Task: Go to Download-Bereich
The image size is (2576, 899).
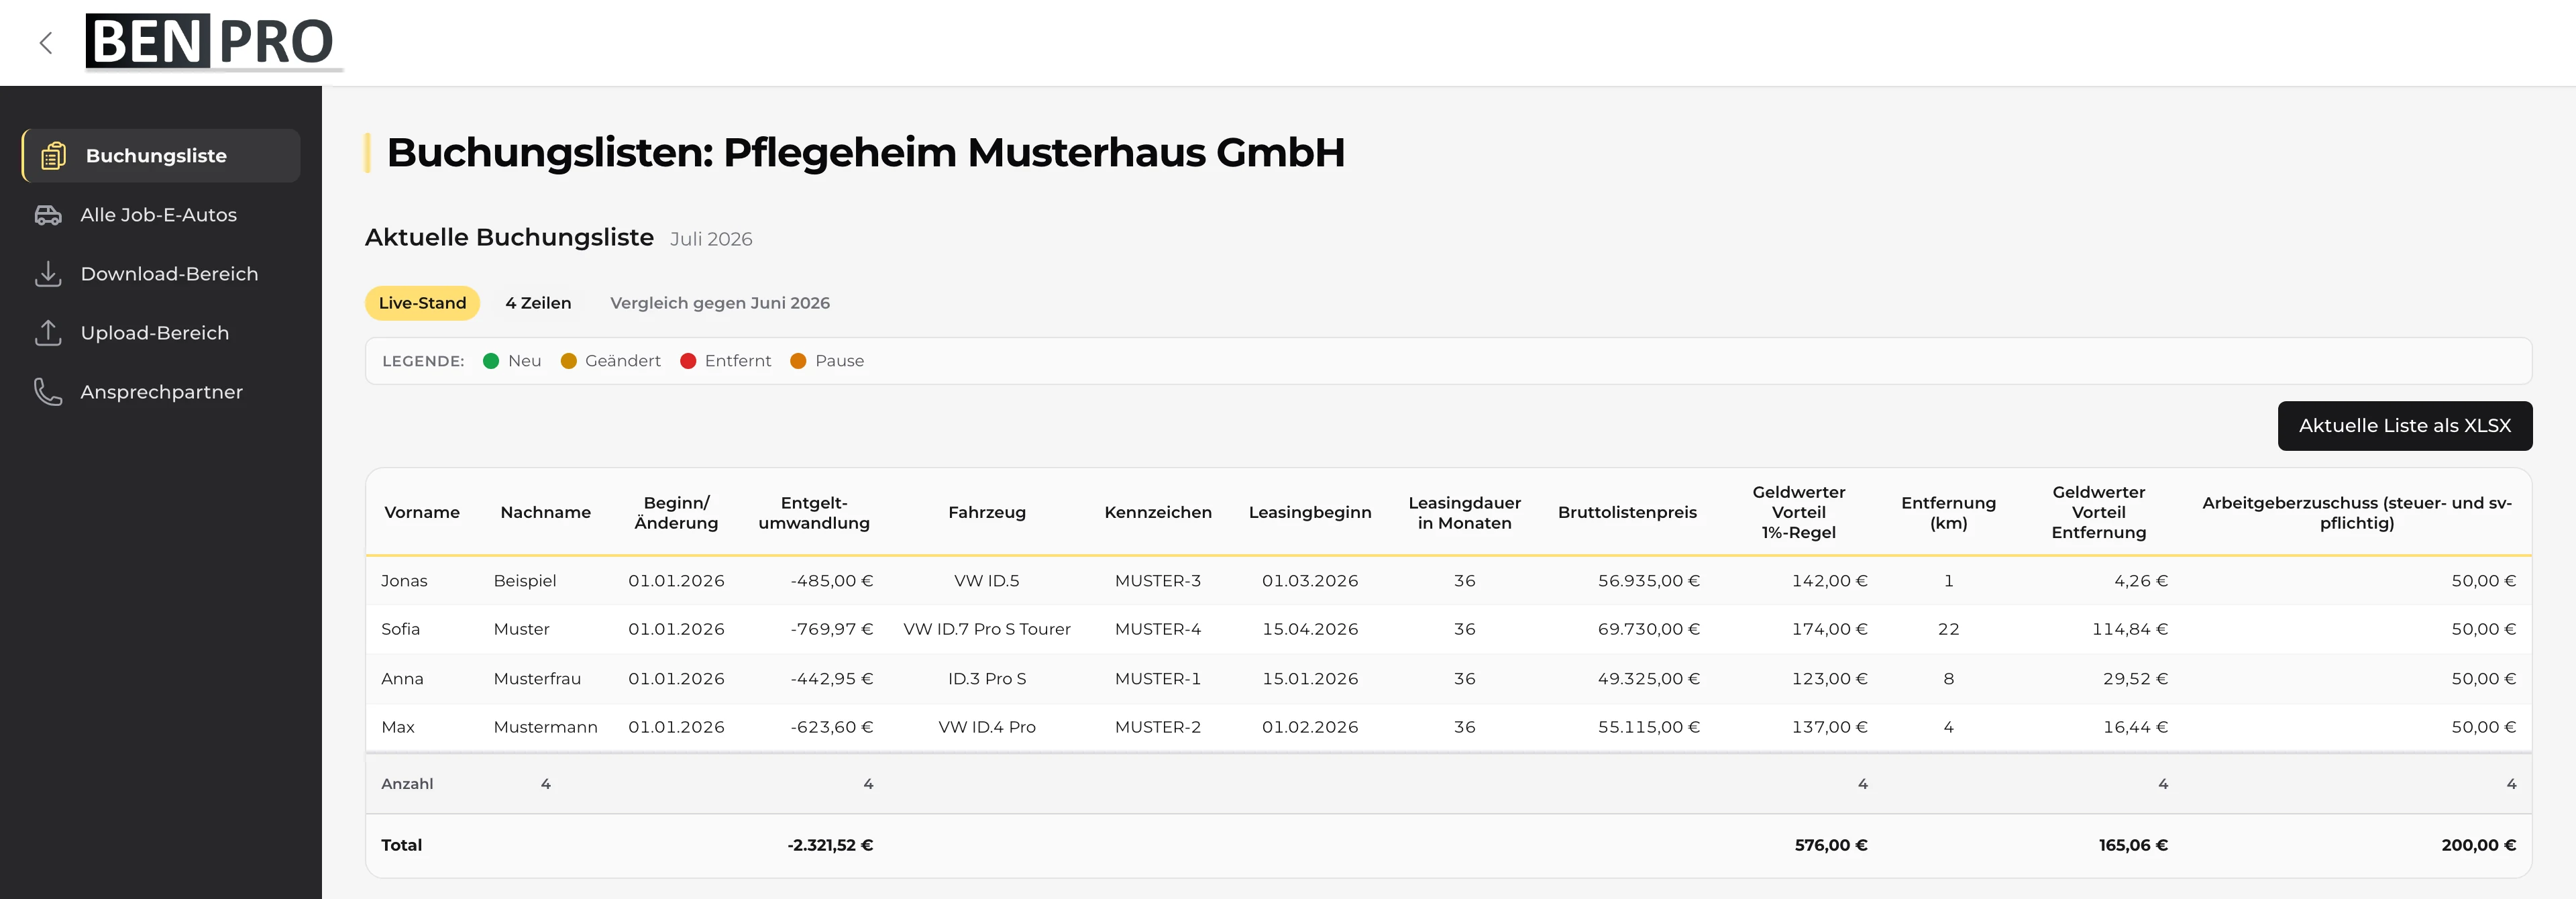Action: 169,274
